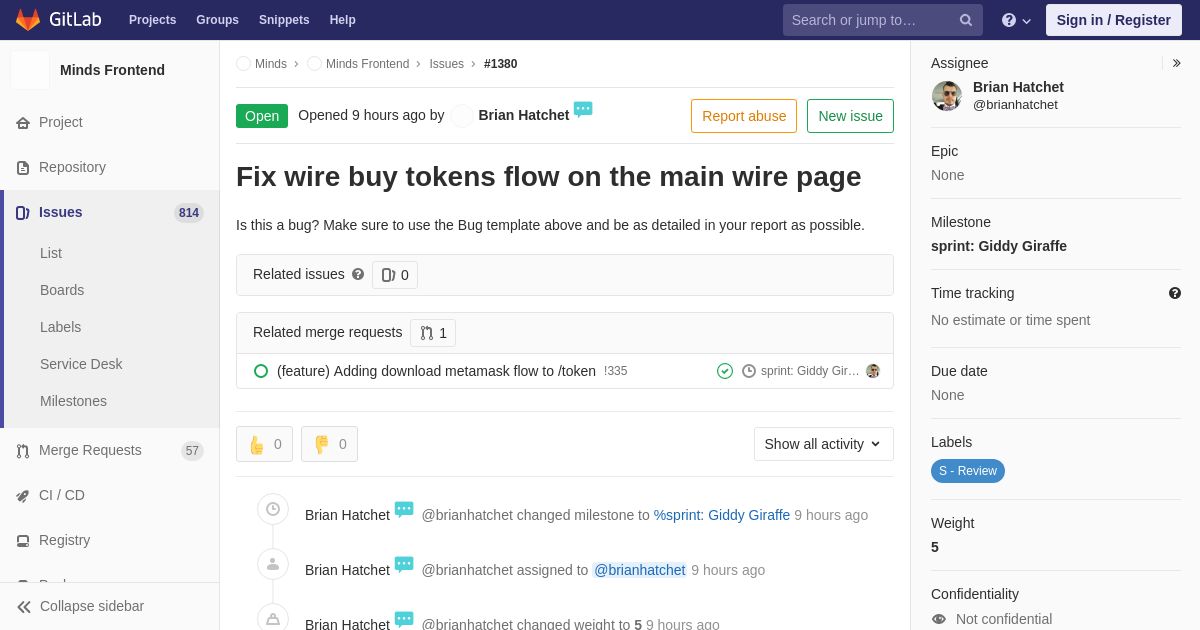Collapse the right sidebar with double chevron
The width and height of the screenshot is (1200, 630).
click(1176, 63)
